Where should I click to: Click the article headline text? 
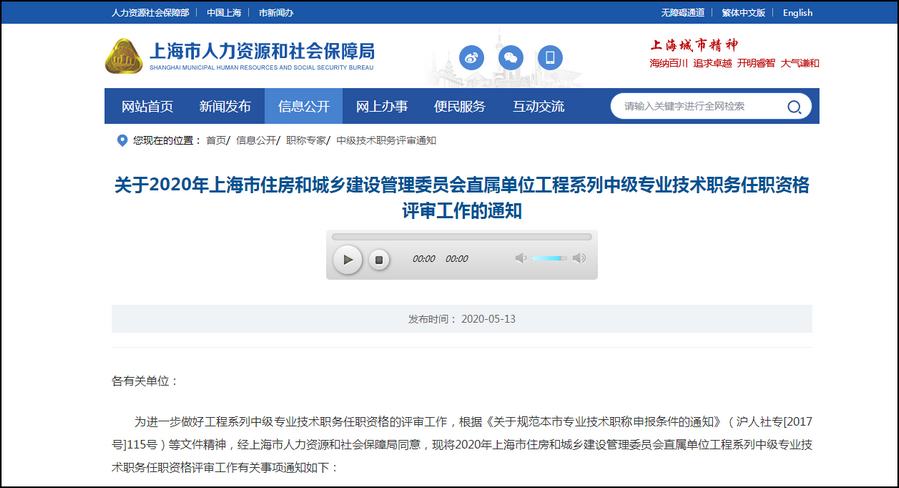click(x=462, y=198)
